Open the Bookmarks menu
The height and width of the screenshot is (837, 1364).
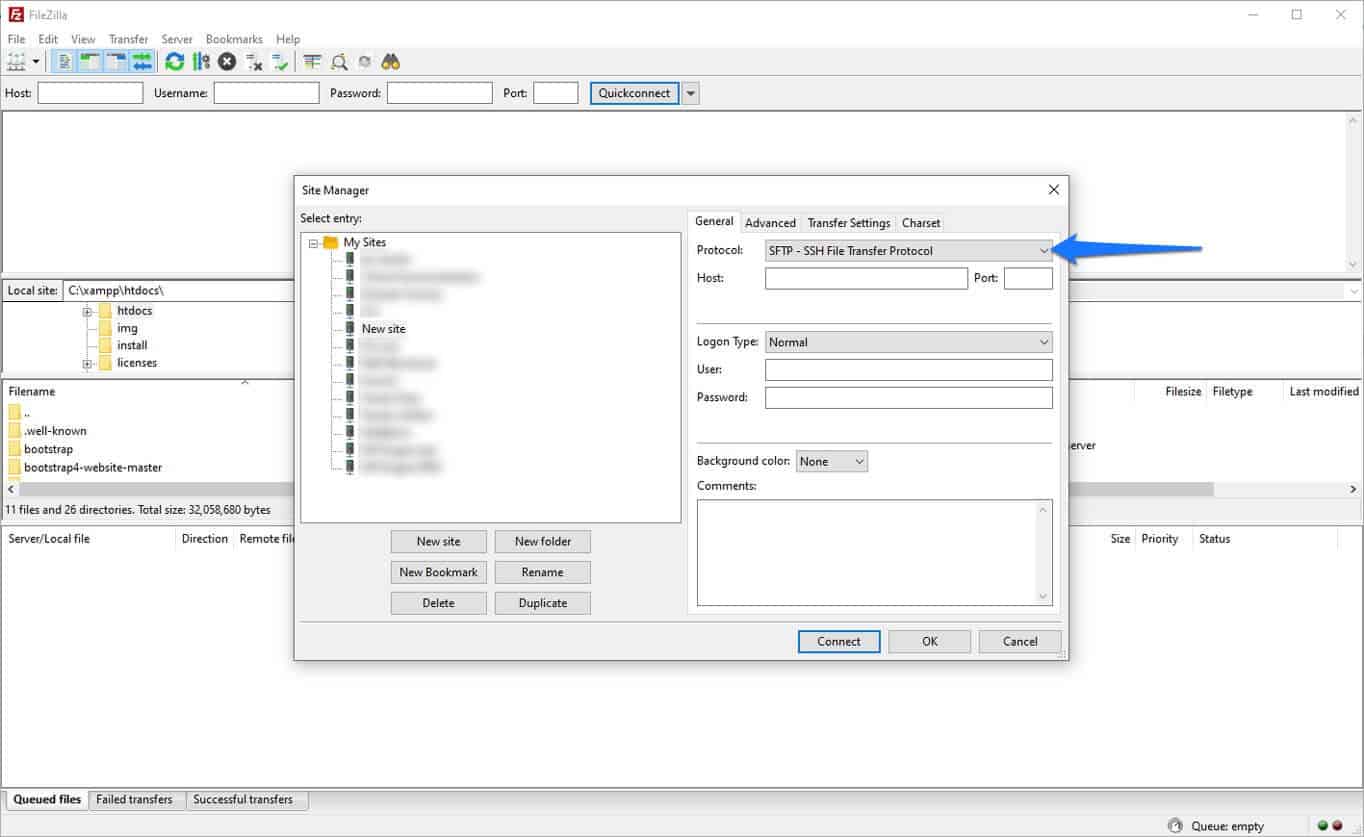(234, 39)
